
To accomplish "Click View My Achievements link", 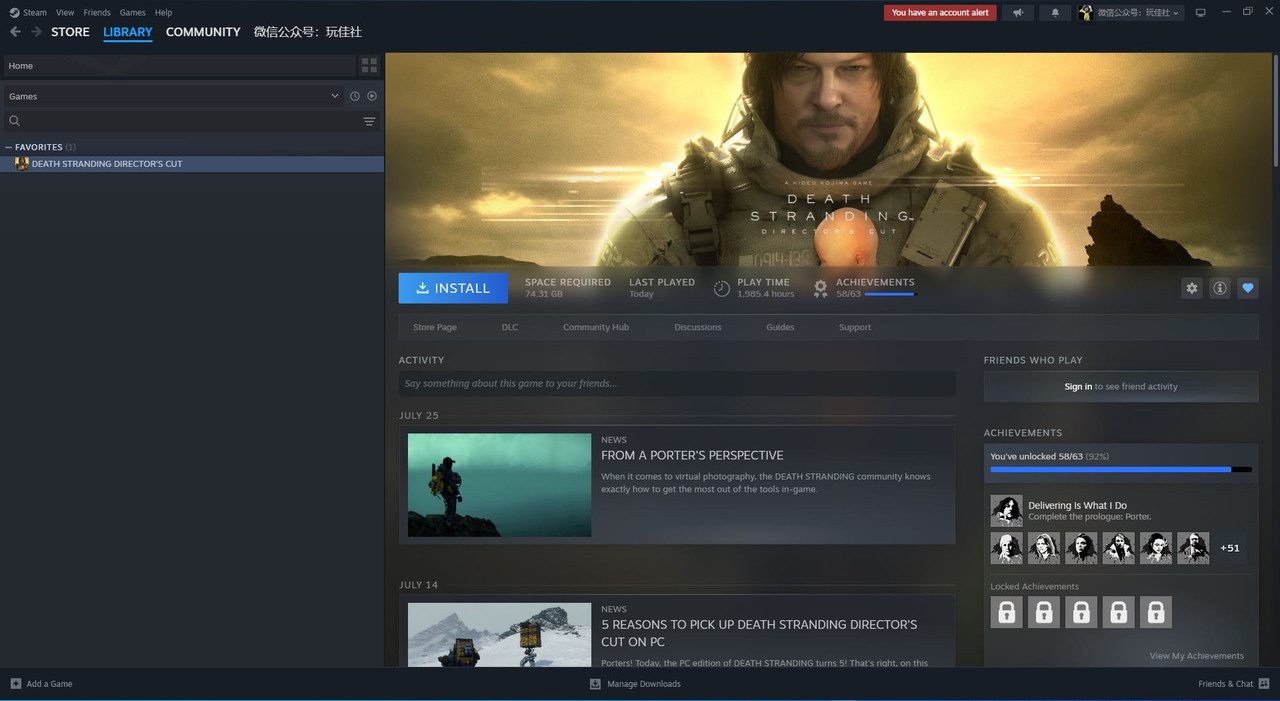I will click(x=1197, y=656).
